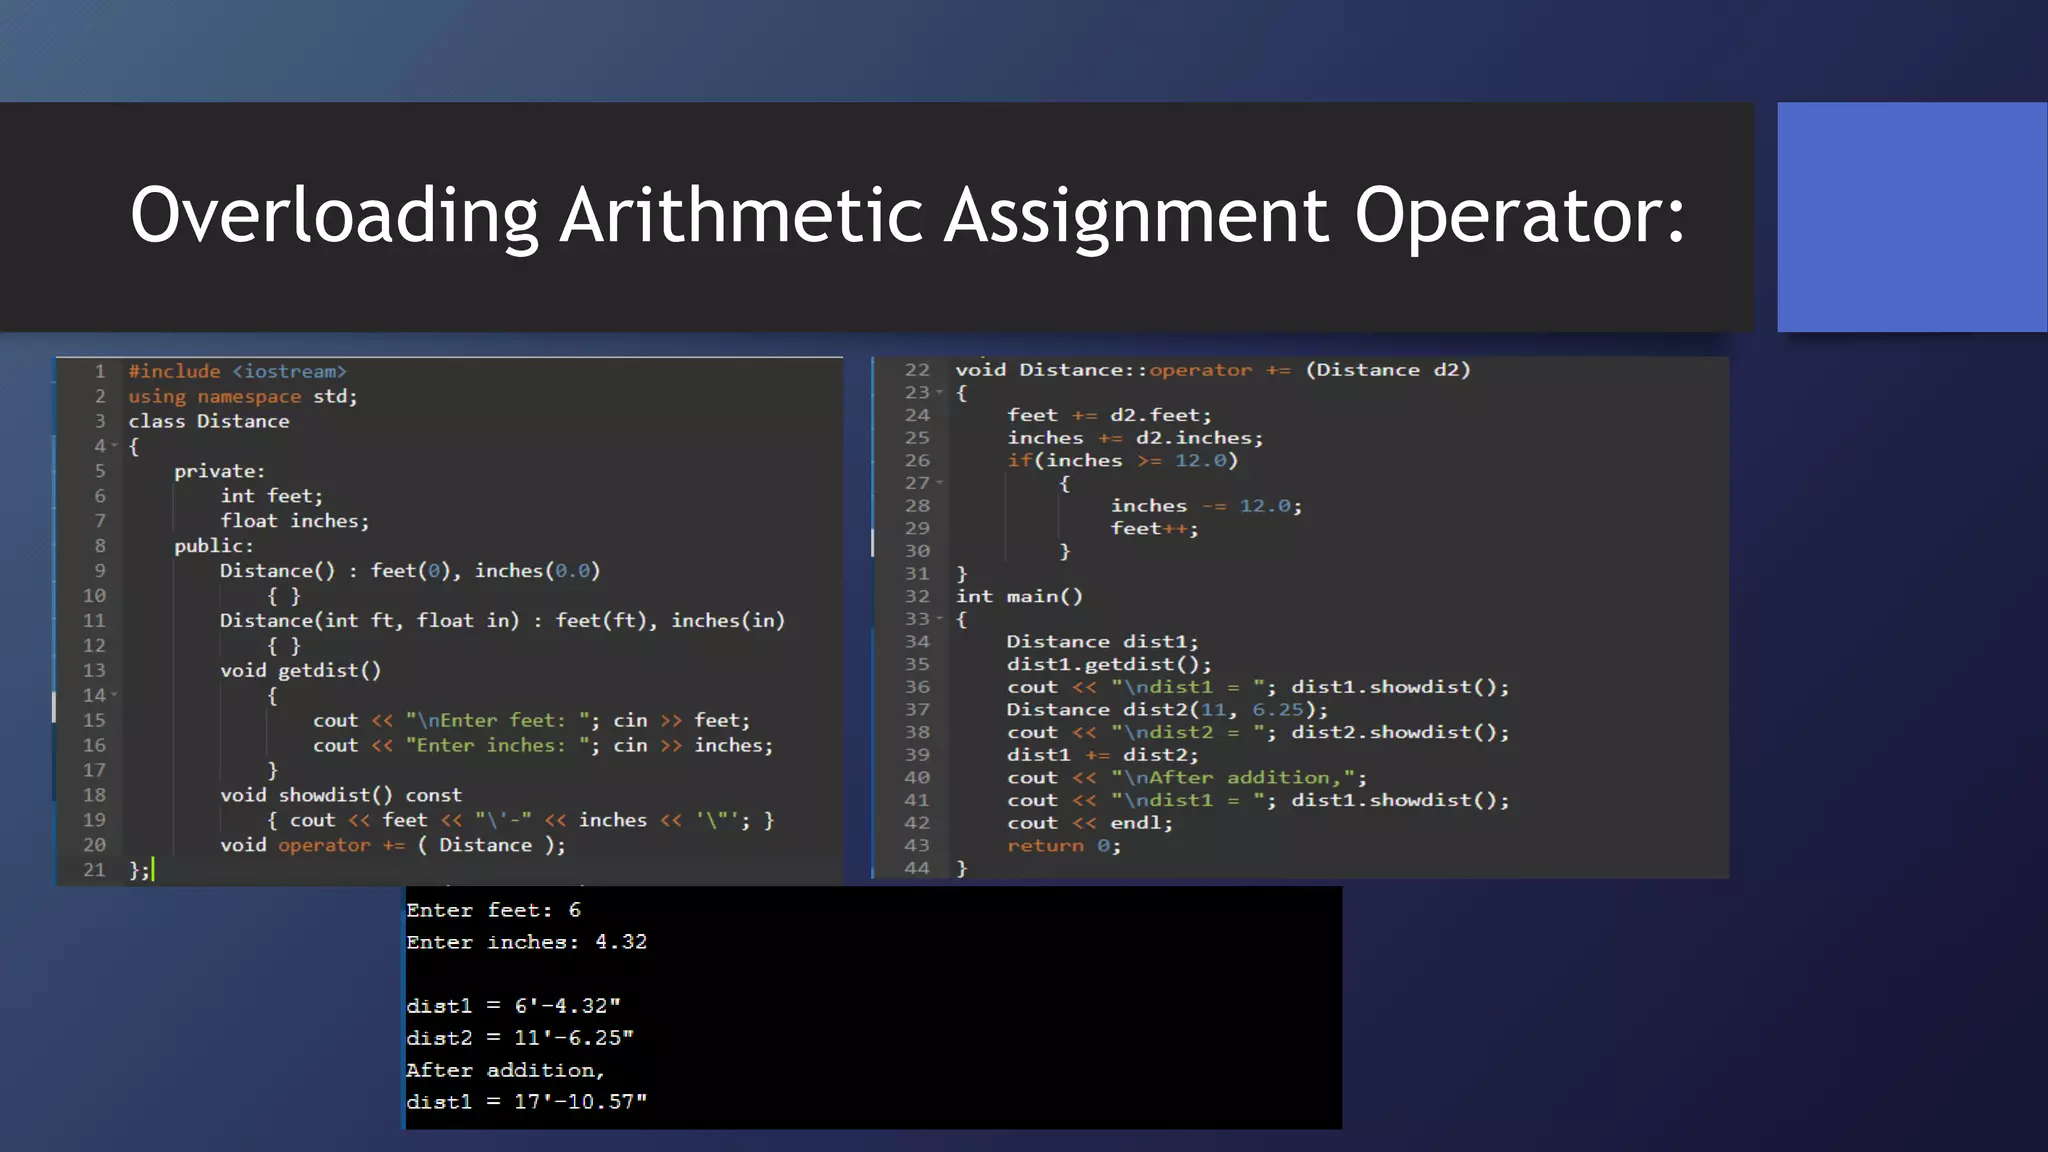Click the "#include <iostream>" code line
Screen dimensions: 2048x1152
[x=237, y=371]
